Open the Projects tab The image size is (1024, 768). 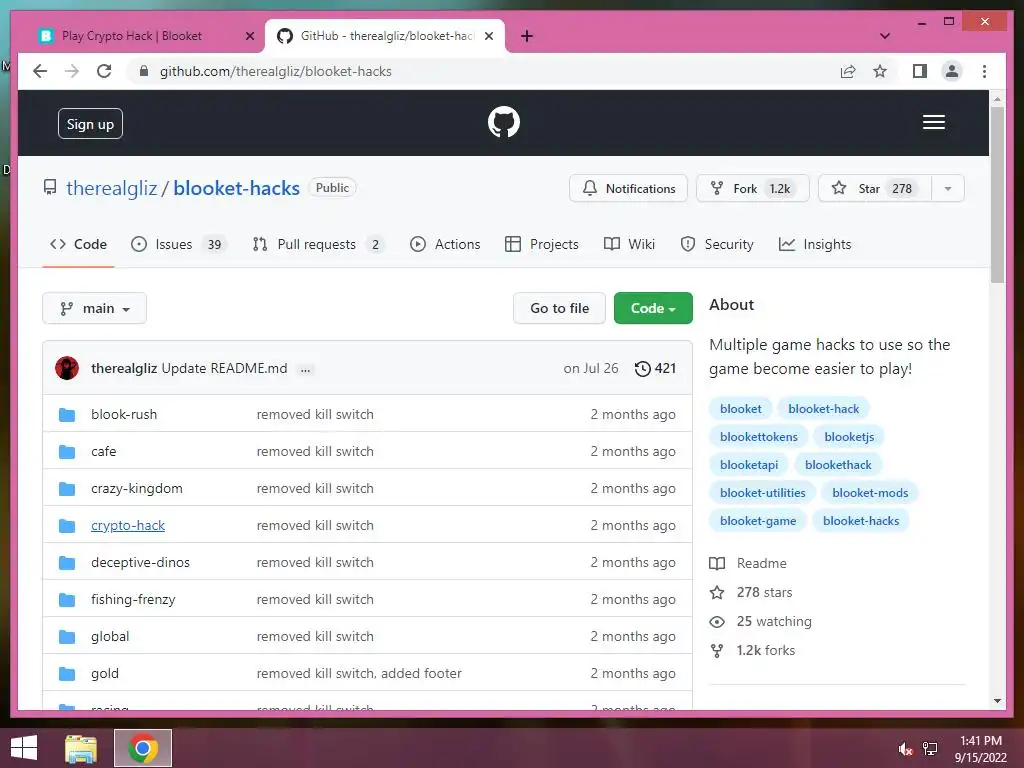point(541,244)
